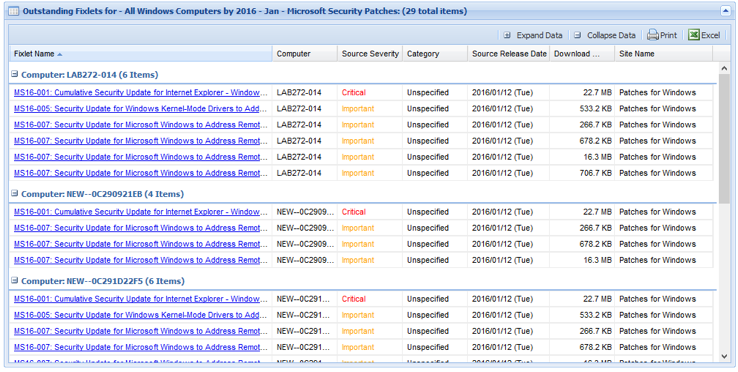738x372 pixels.
Task: Open the 266.7 KB MS16-007 link for LAB272-014
Action: [x=141, y=125]
